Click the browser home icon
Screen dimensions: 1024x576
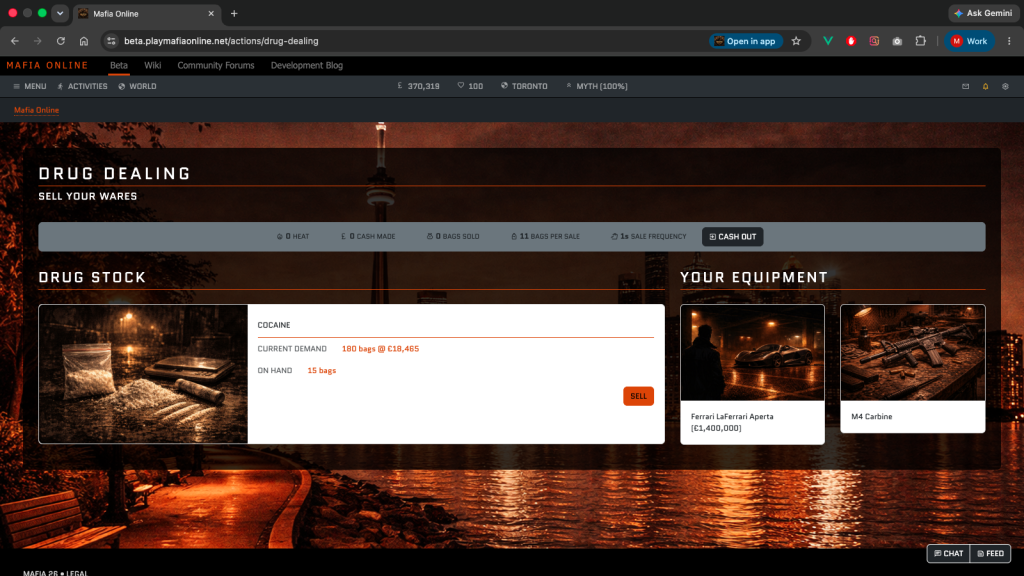(x=84, y=40)
